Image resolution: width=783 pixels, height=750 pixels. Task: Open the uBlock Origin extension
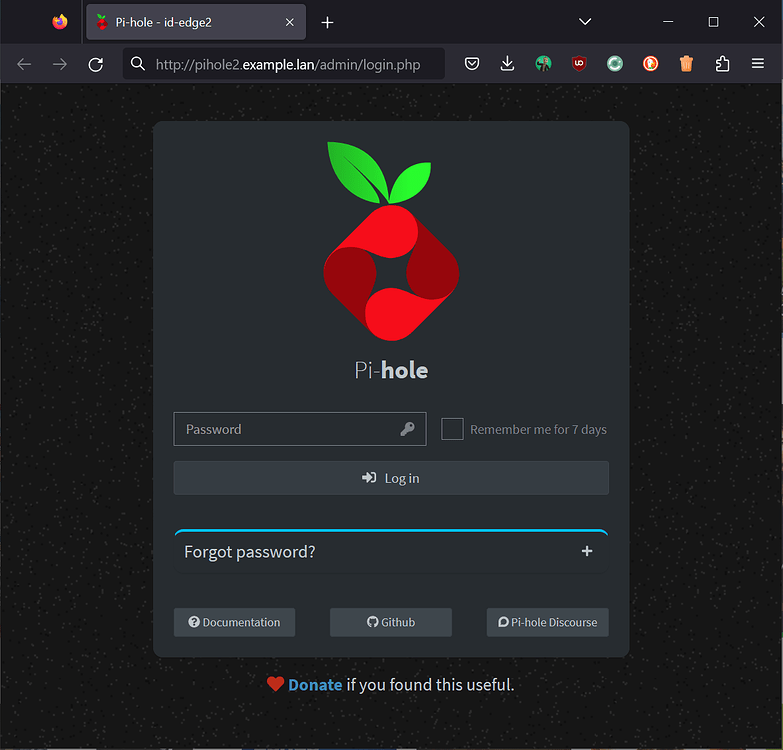pyautogui.click(x=579, y=64)
